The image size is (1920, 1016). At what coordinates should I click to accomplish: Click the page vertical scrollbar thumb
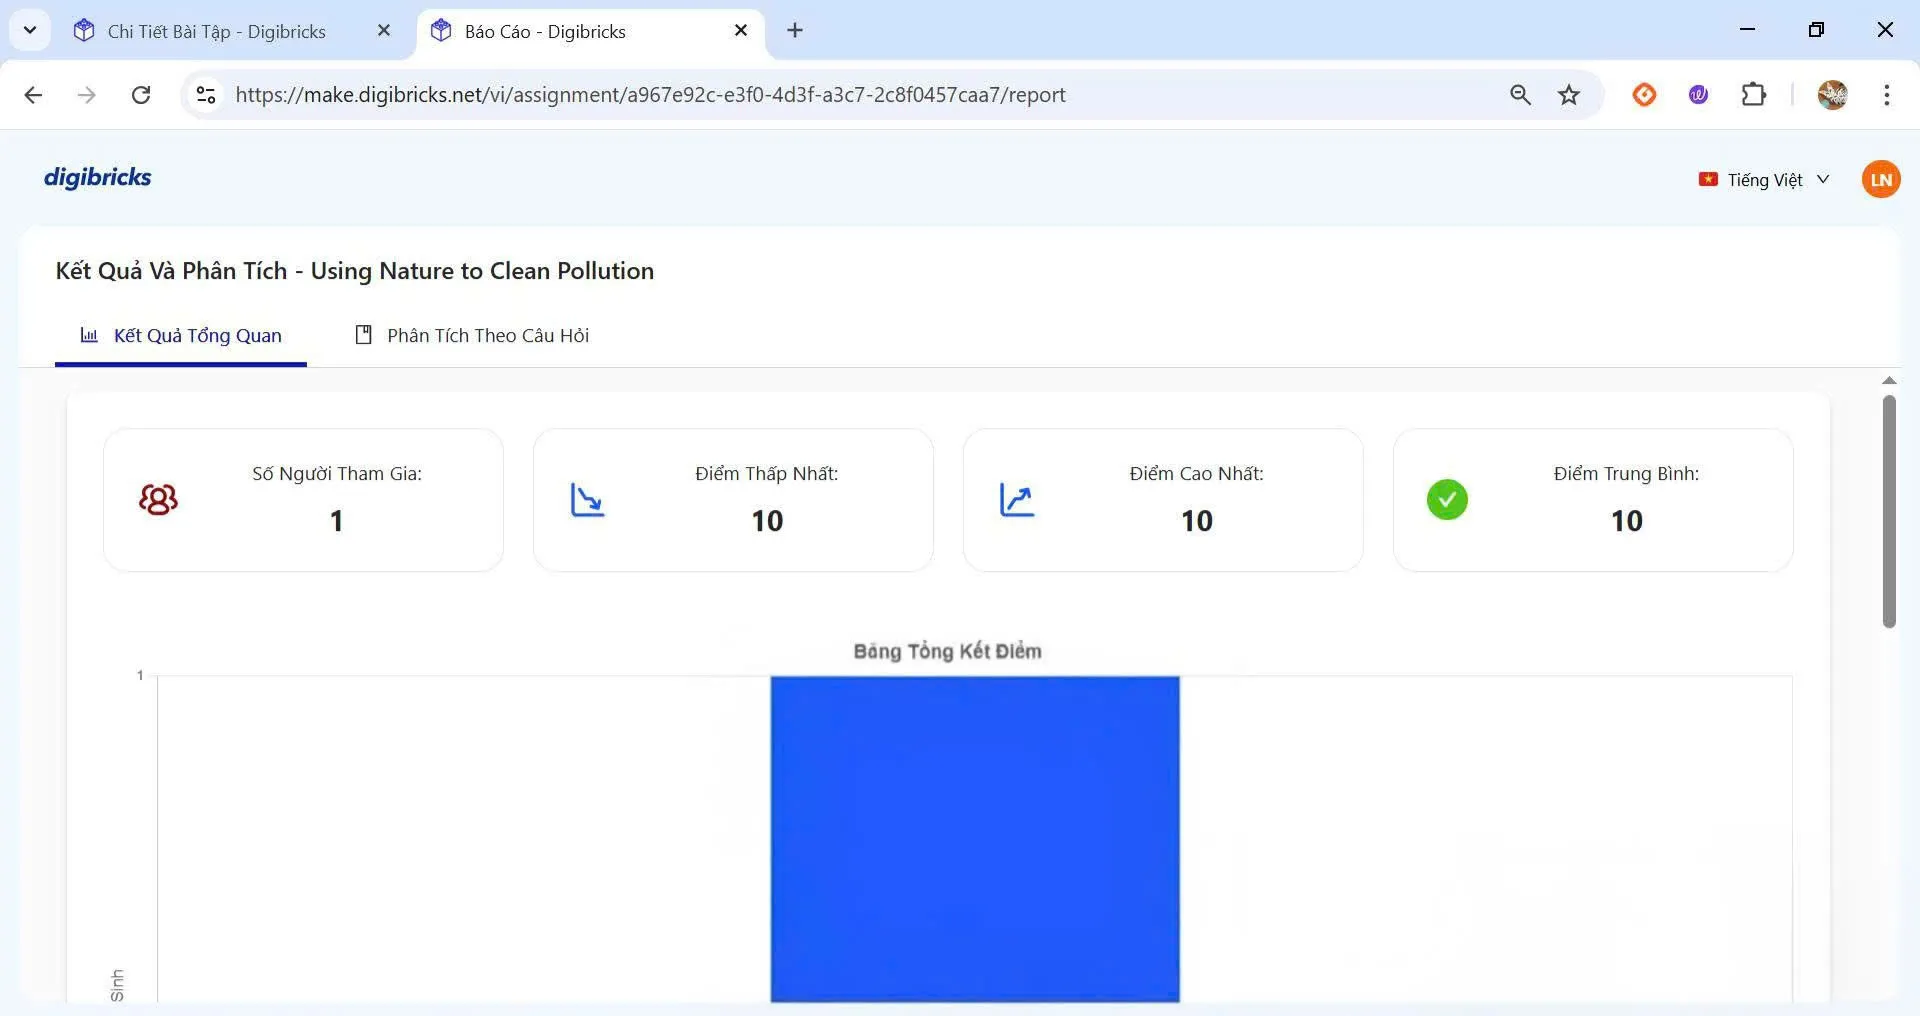pos(1888,510)
